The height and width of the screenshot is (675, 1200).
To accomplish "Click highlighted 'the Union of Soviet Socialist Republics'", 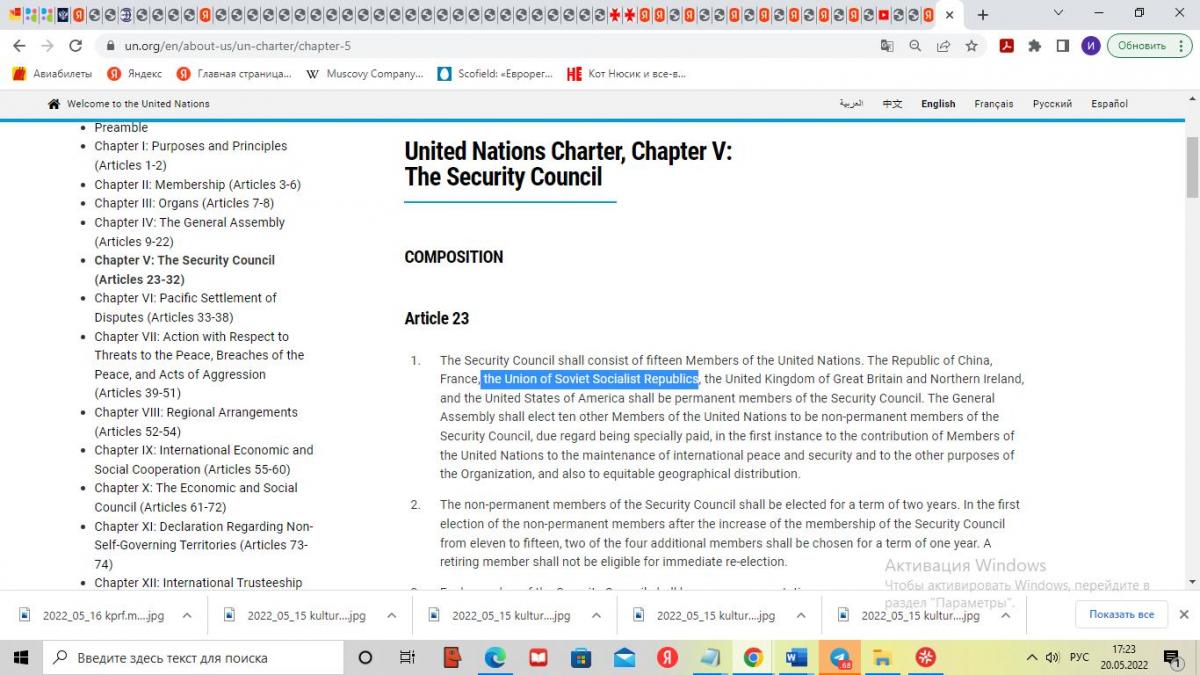I will (590, 379).
